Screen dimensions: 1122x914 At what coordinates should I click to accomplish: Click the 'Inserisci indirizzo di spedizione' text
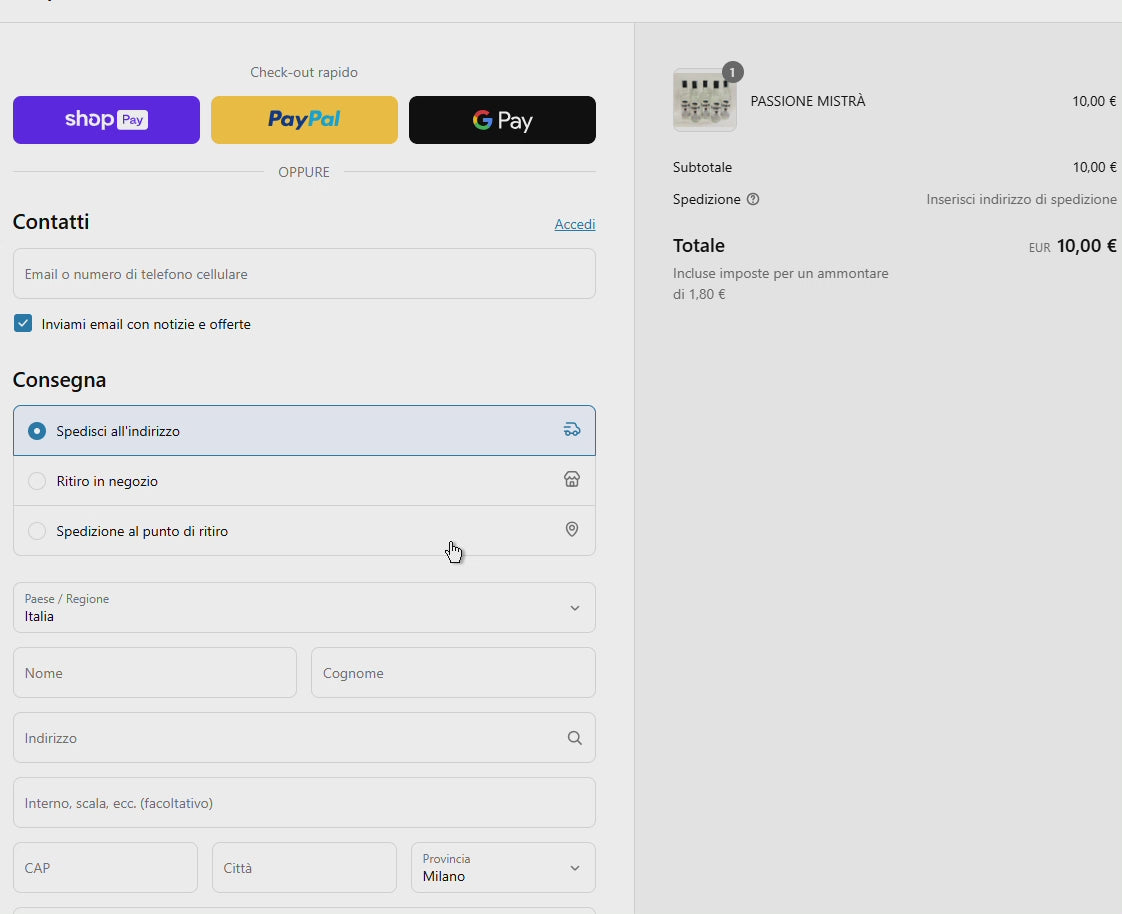coord(1021,200)
